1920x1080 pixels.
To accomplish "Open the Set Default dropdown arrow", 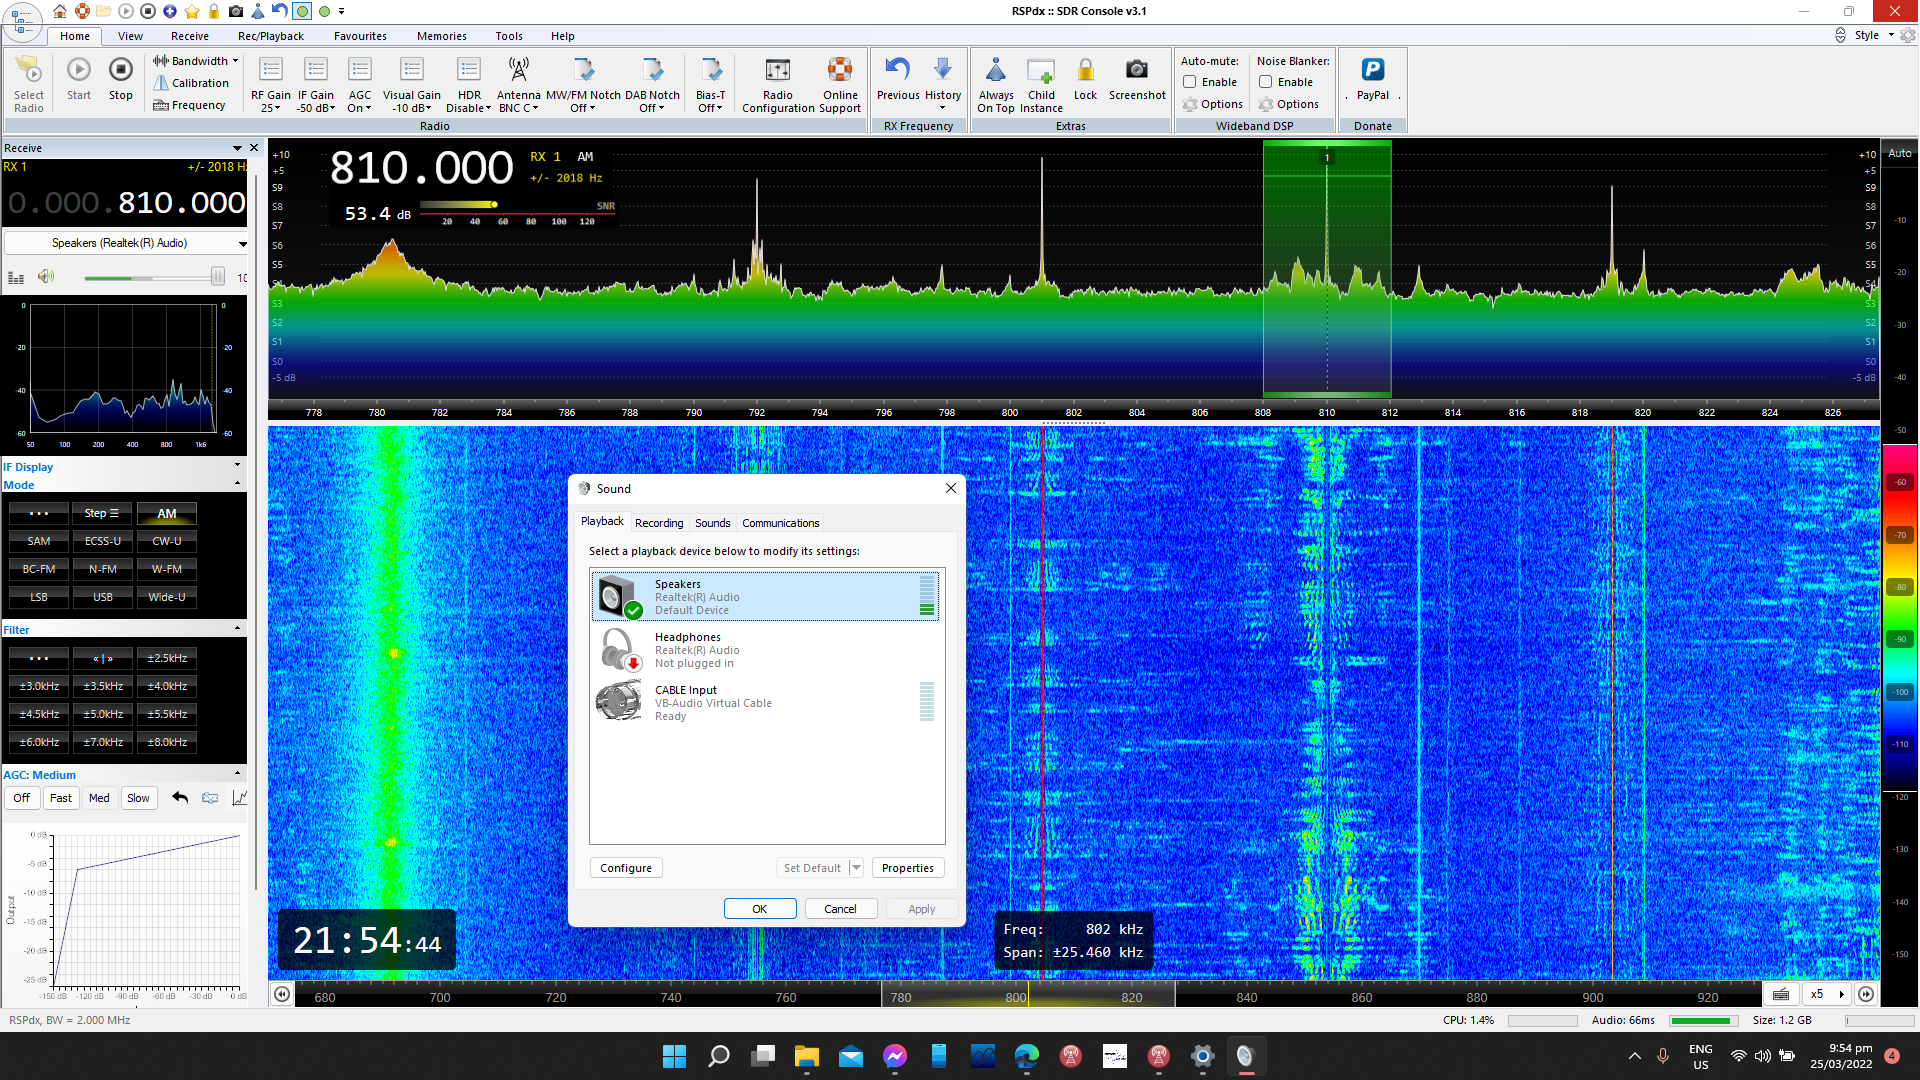I will click(x=856, y=868).
